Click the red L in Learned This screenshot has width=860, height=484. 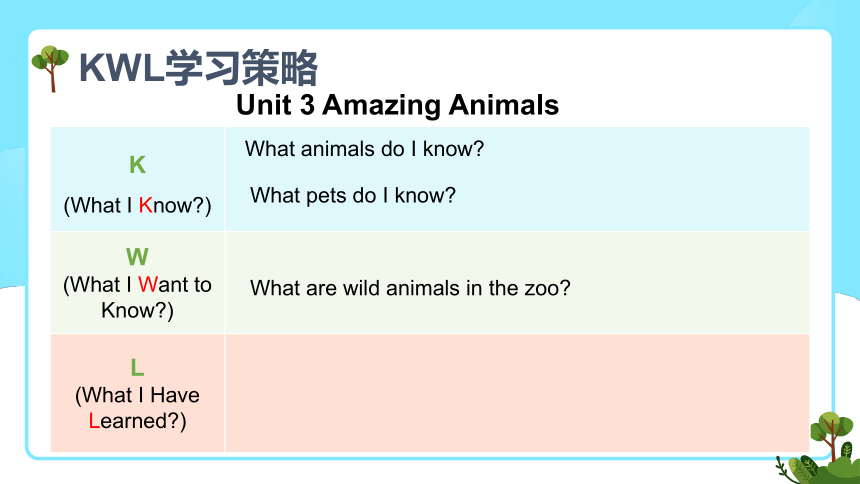94,421
